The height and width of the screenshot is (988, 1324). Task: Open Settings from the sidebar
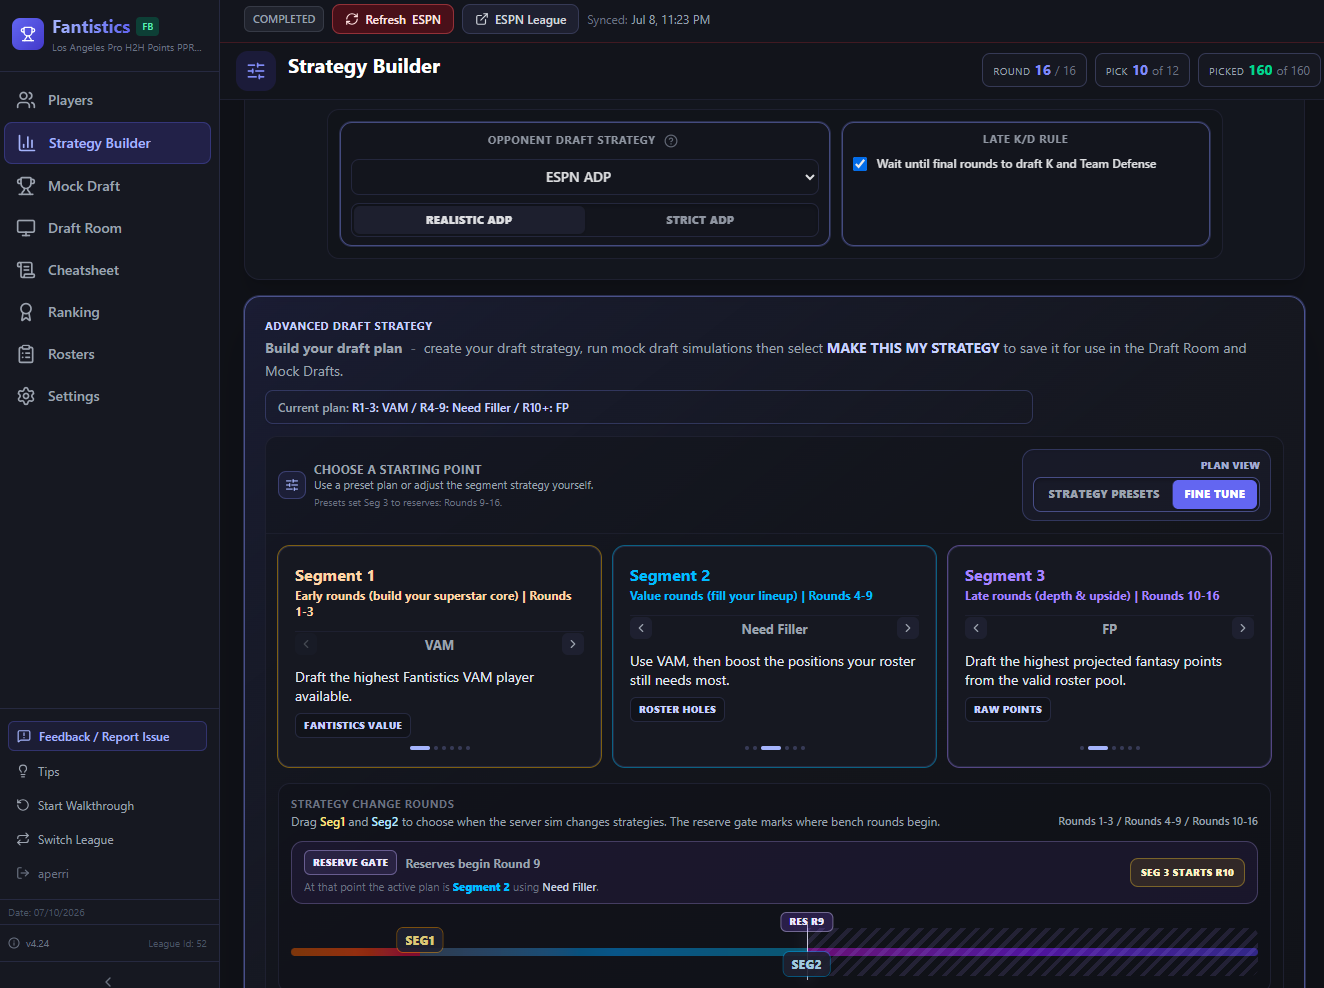click(108, 396)
